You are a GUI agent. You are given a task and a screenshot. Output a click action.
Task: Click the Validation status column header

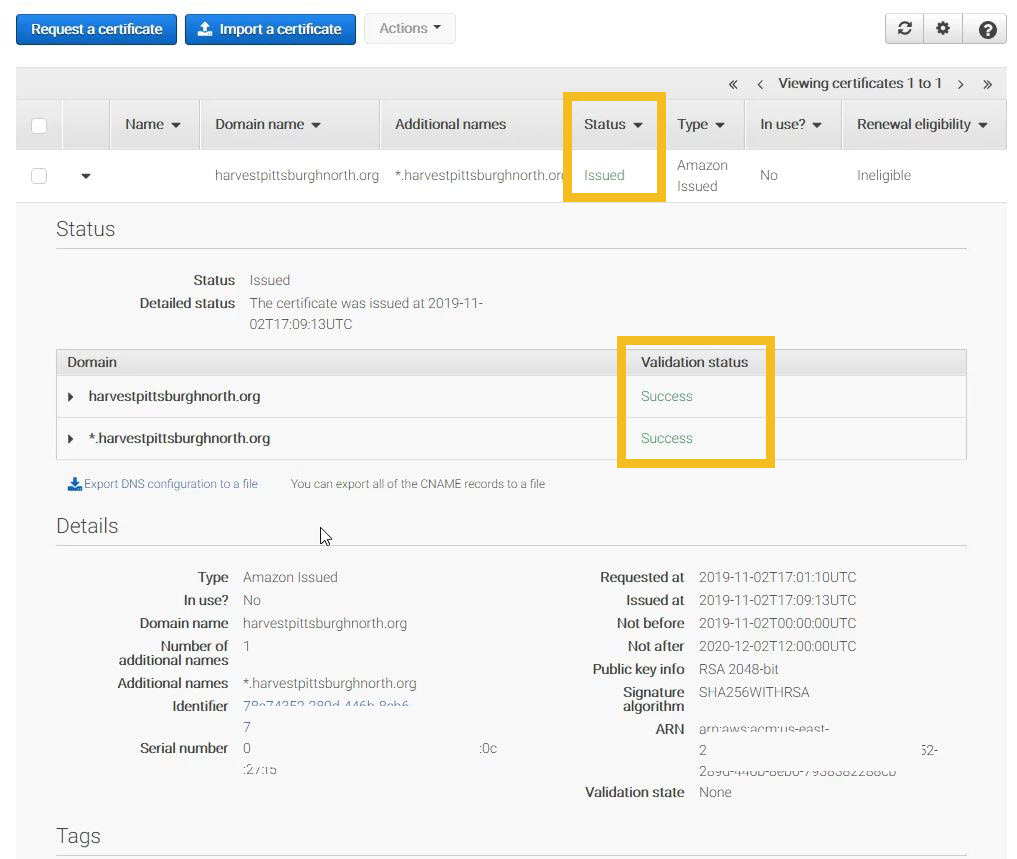point(694,362)
